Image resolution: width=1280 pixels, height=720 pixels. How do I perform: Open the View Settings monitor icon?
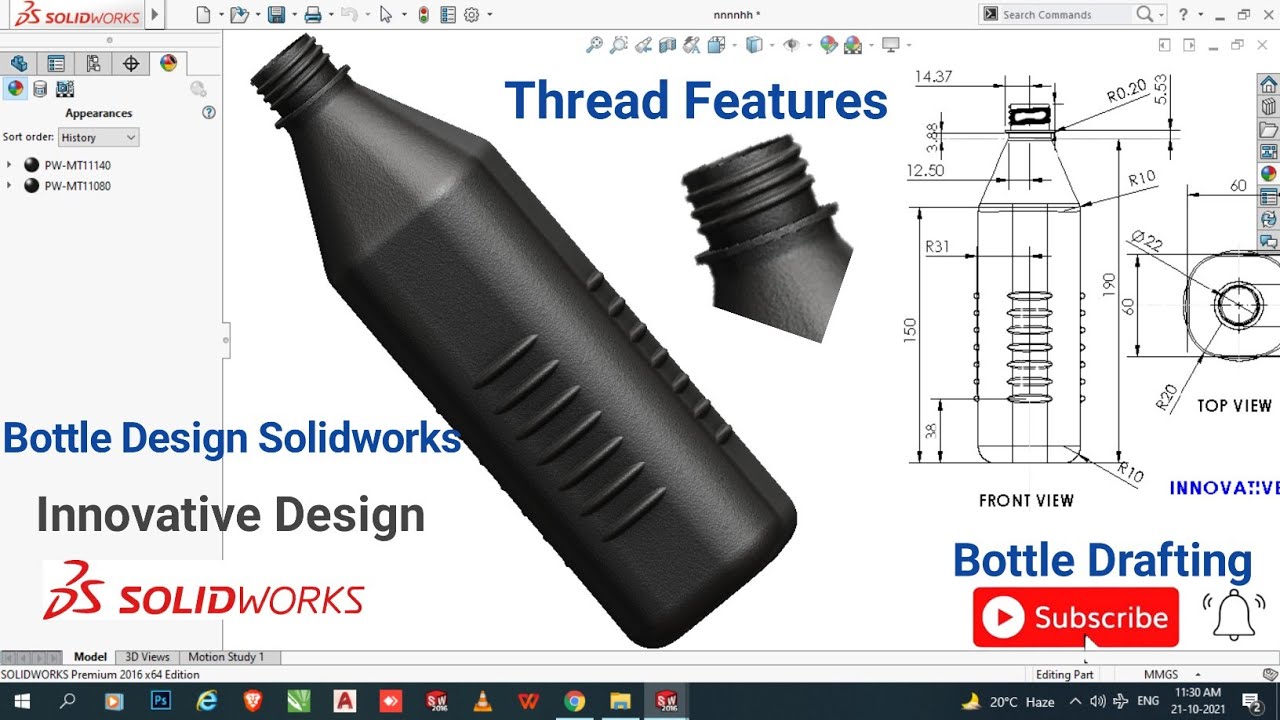(x=891, y=44)
